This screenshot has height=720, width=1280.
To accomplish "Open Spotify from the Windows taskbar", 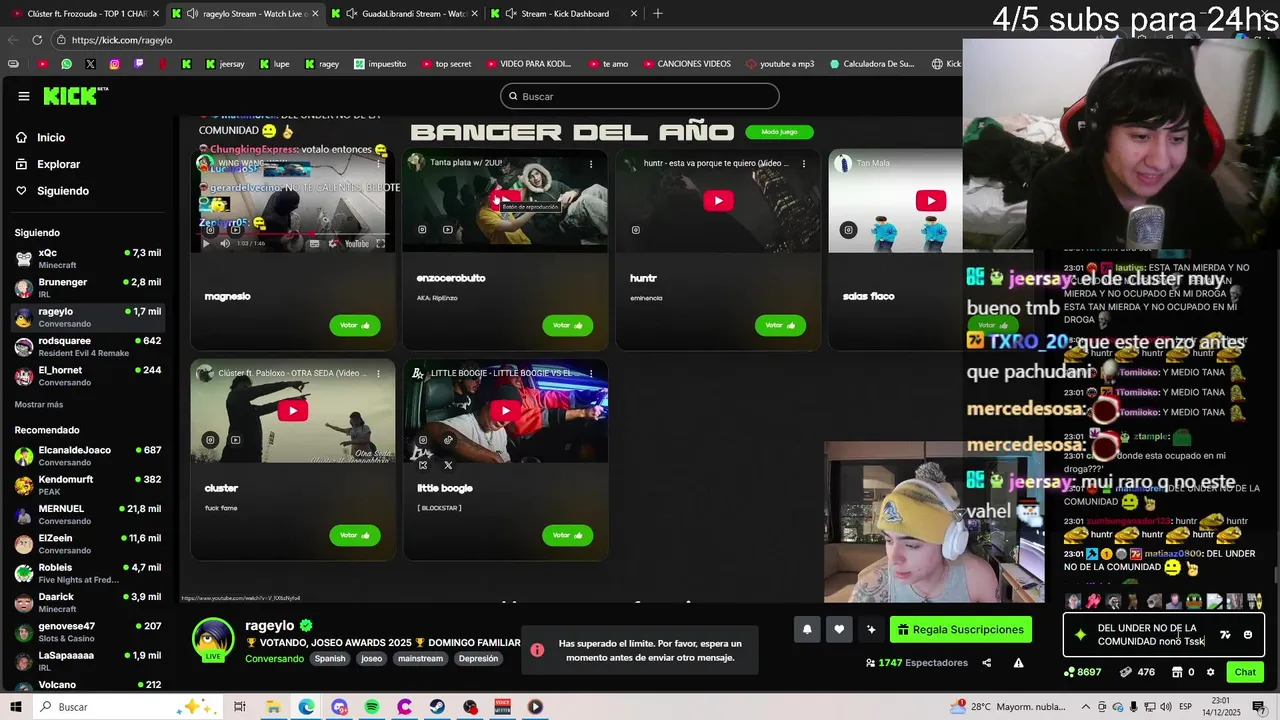I will tap(372, 707).
